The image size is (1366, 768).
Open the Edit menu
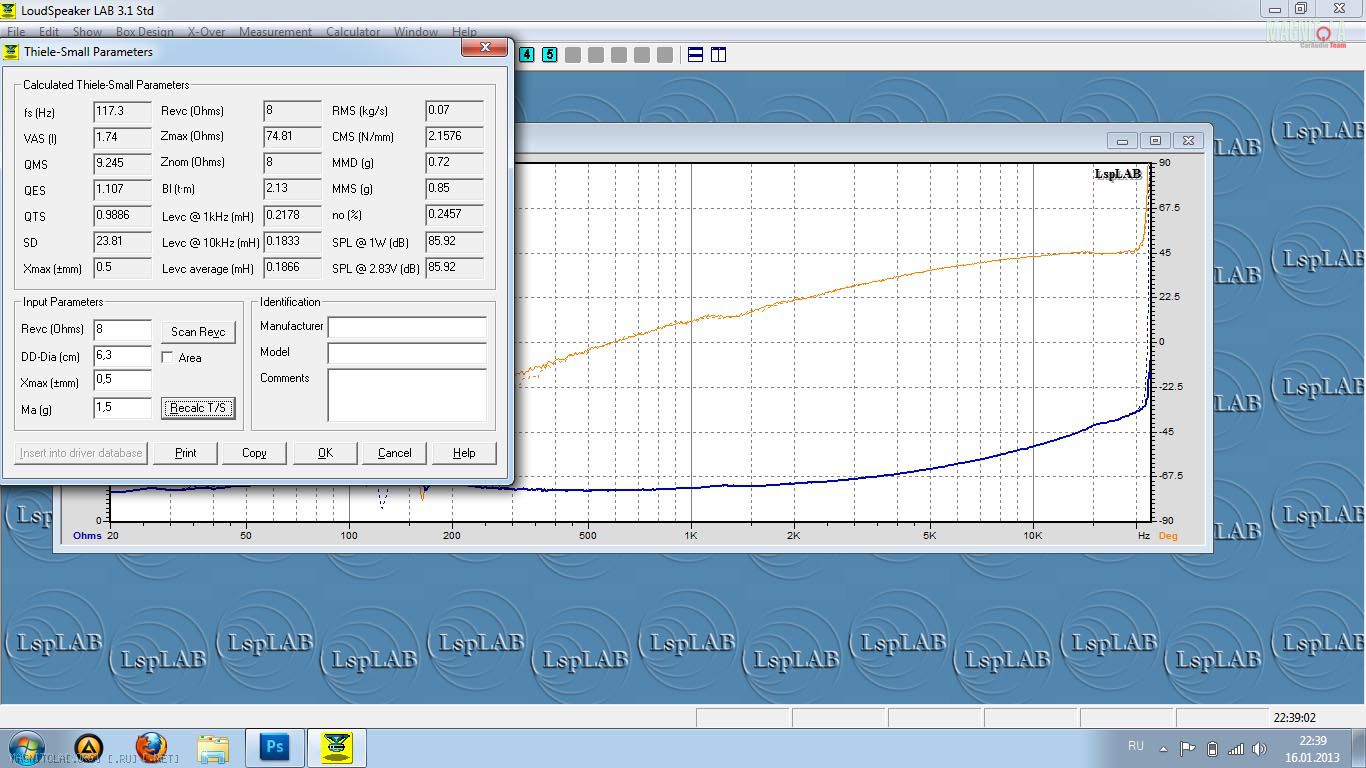click(49, 32)
